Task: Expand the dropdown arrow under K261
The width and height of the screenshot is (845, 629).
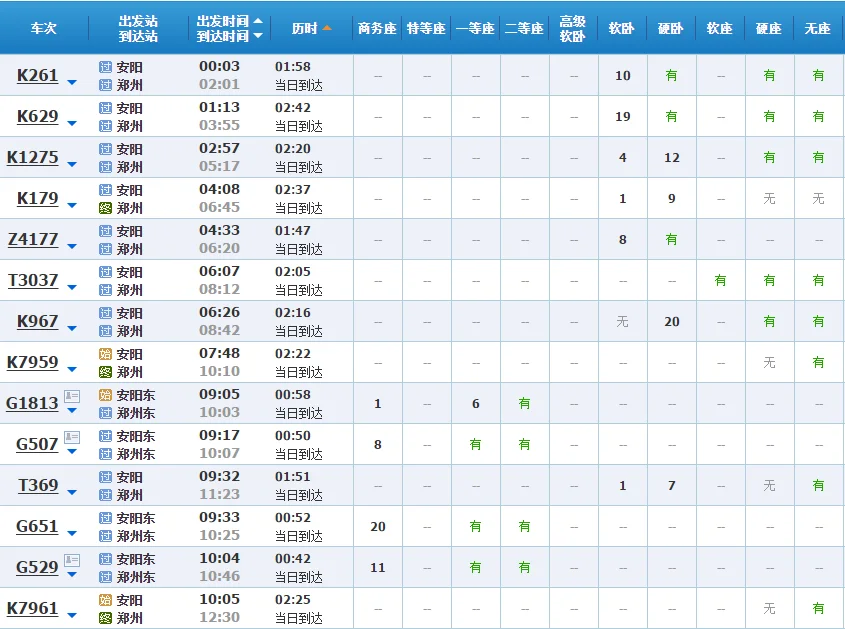Action: (x=71, y=81)
